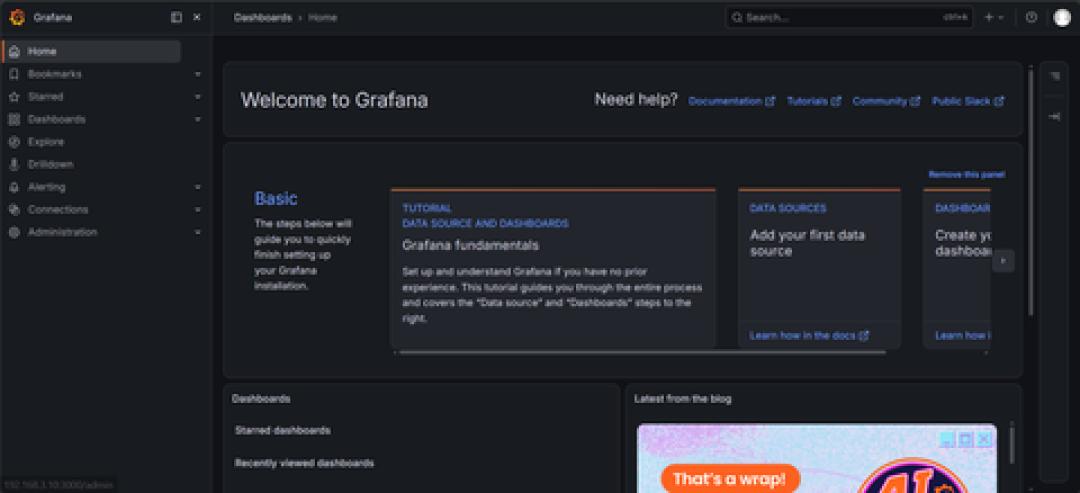Click the main page vertical scrollbar

click(1030, 191)
